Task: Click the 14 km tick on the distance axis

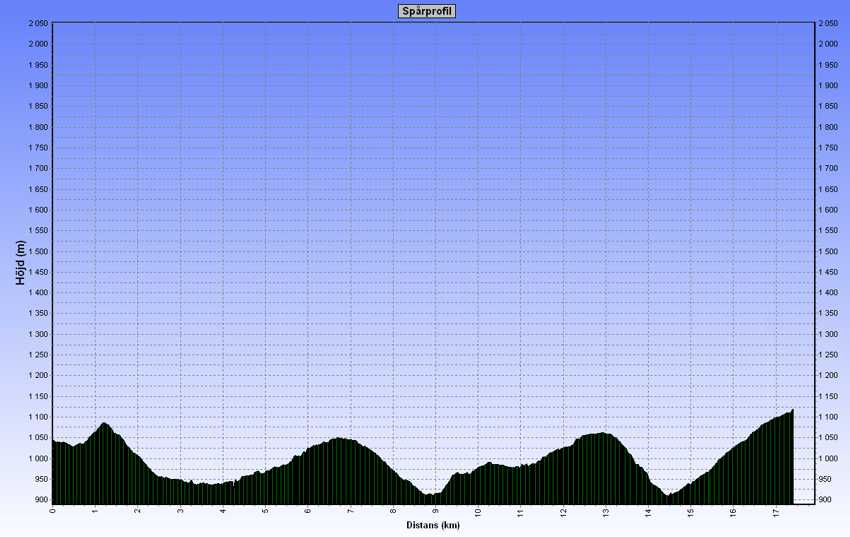Action: pos(648,512)
